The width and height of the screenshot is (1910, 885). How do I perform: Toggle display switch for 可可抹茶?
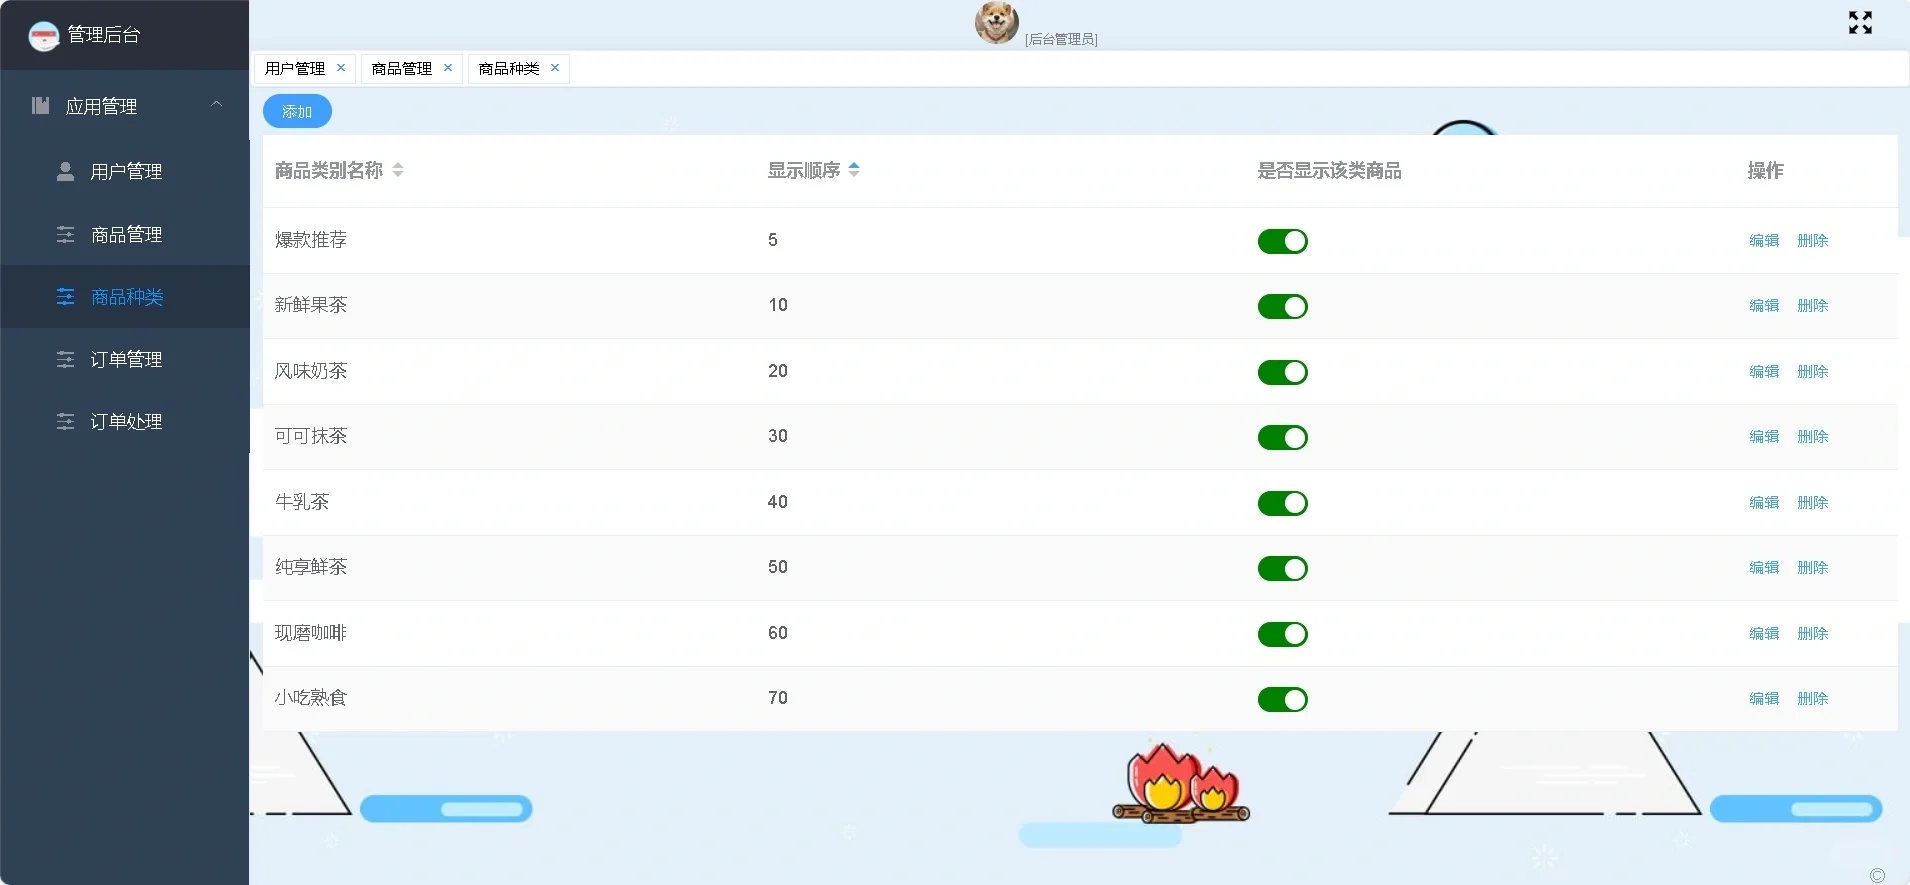1282,437
